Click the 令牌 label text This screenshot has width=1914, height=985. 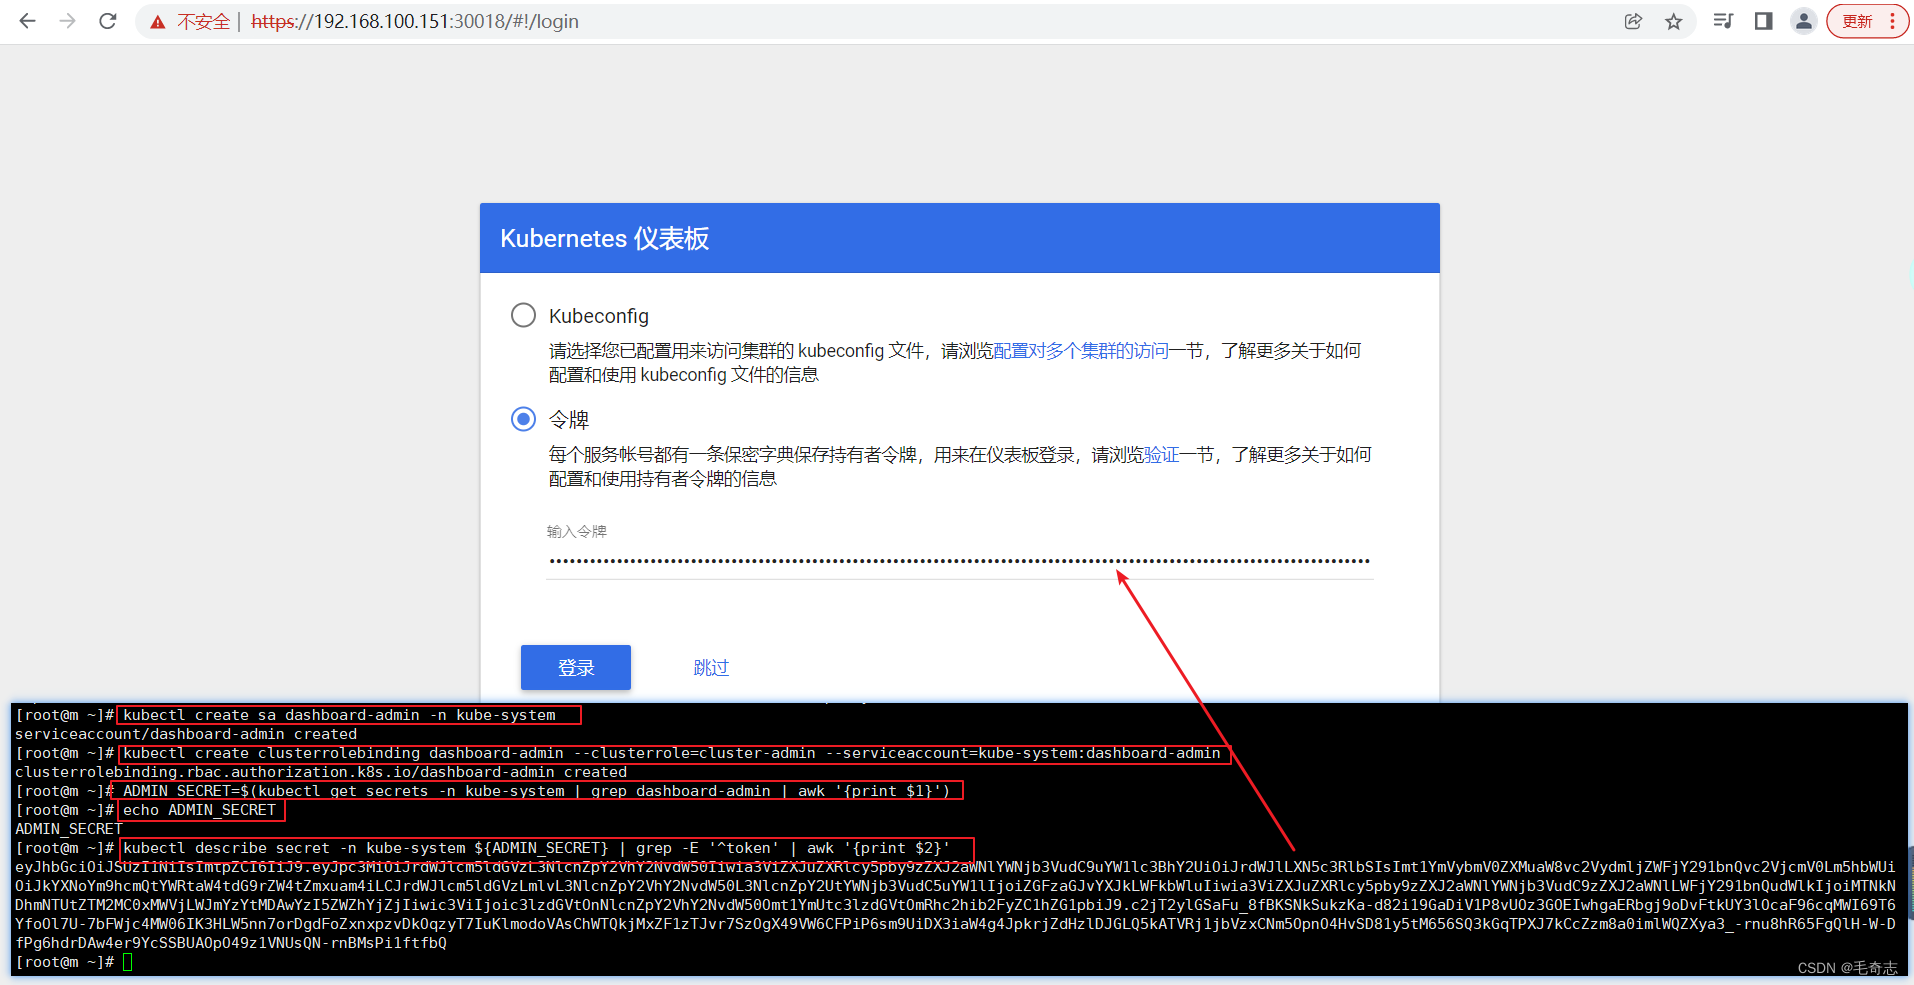[x=569, y=420]
